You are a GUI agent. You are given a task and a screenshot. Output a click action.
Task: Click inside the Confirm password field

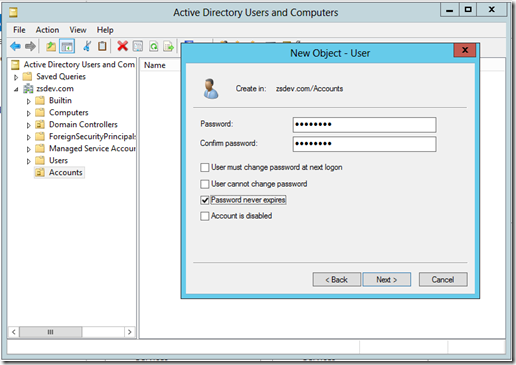[364, 144]
